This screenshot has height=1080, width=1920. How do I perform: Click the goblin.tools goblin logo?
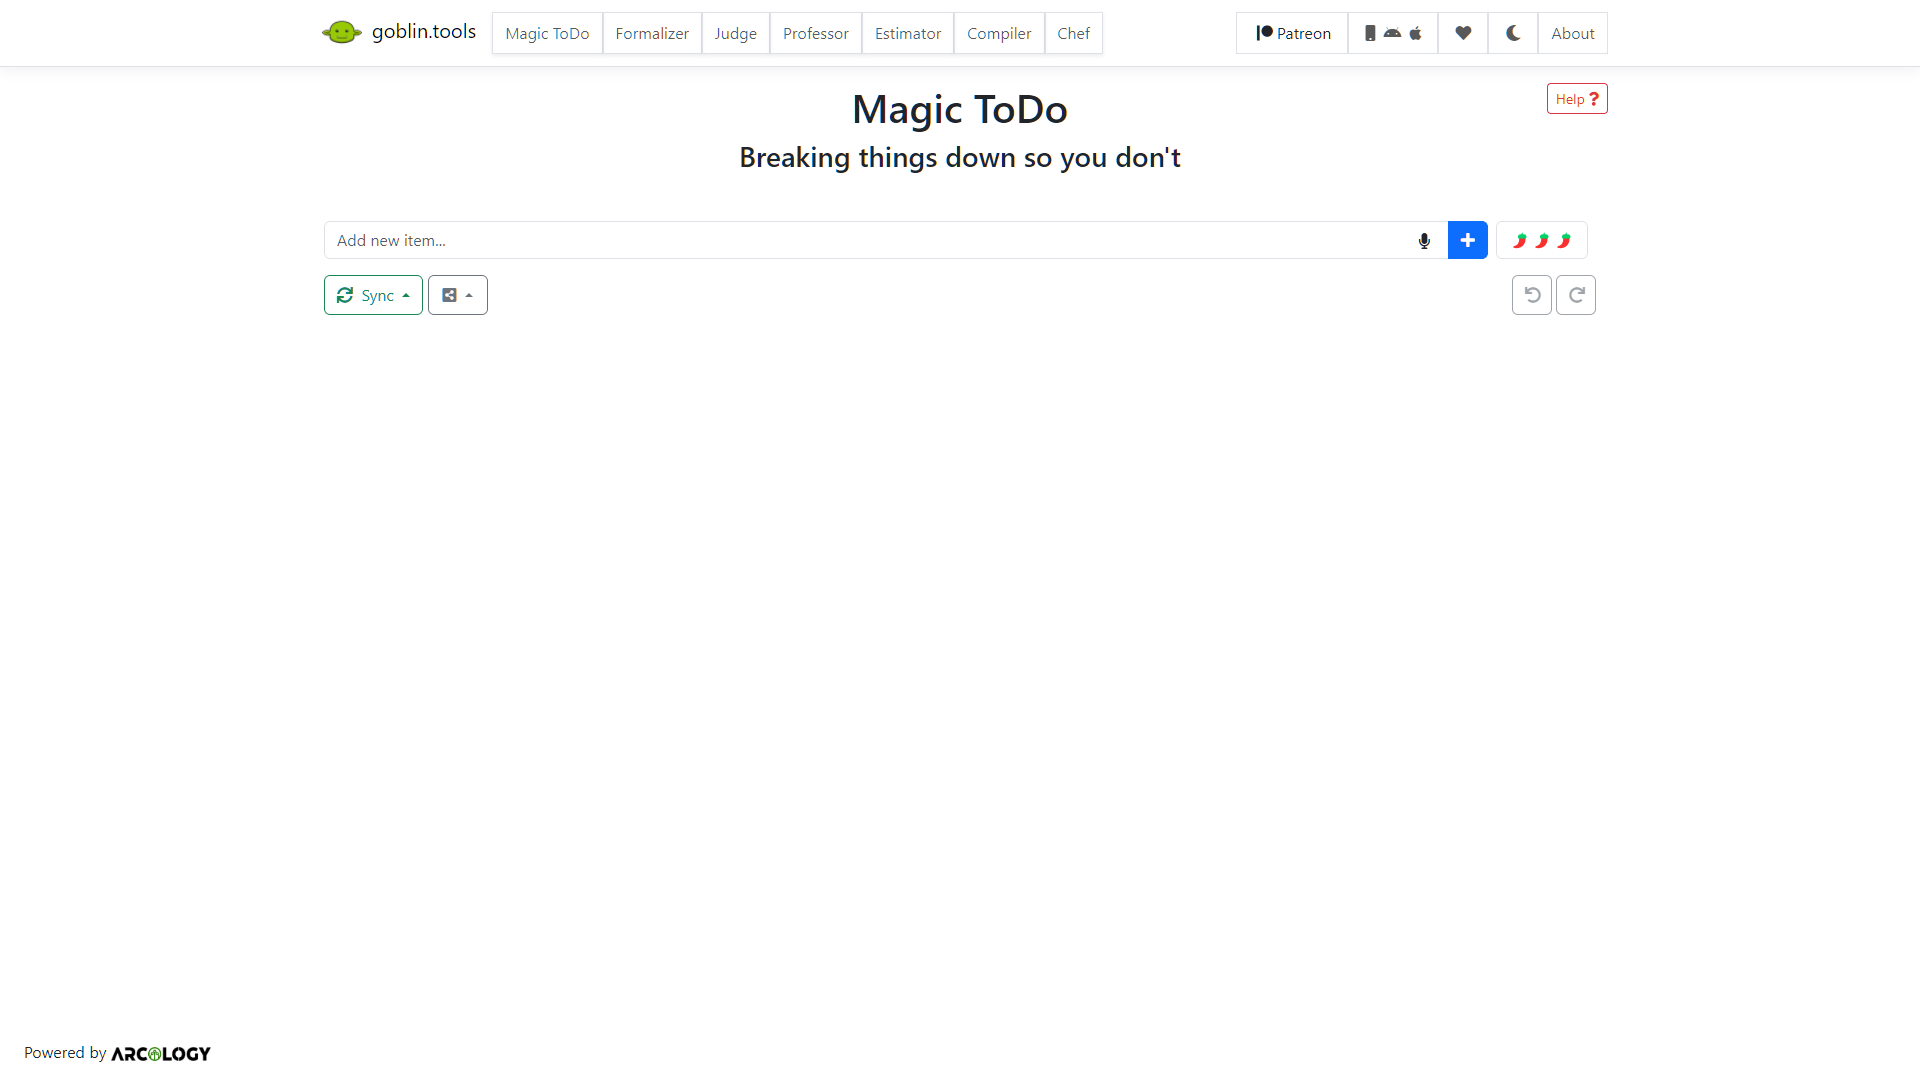pos(342,31)
